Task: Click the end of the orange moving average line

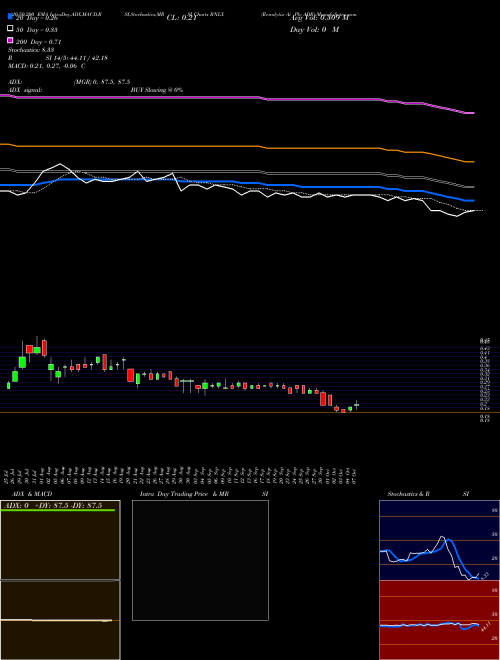Action: [x=473, y=162]
